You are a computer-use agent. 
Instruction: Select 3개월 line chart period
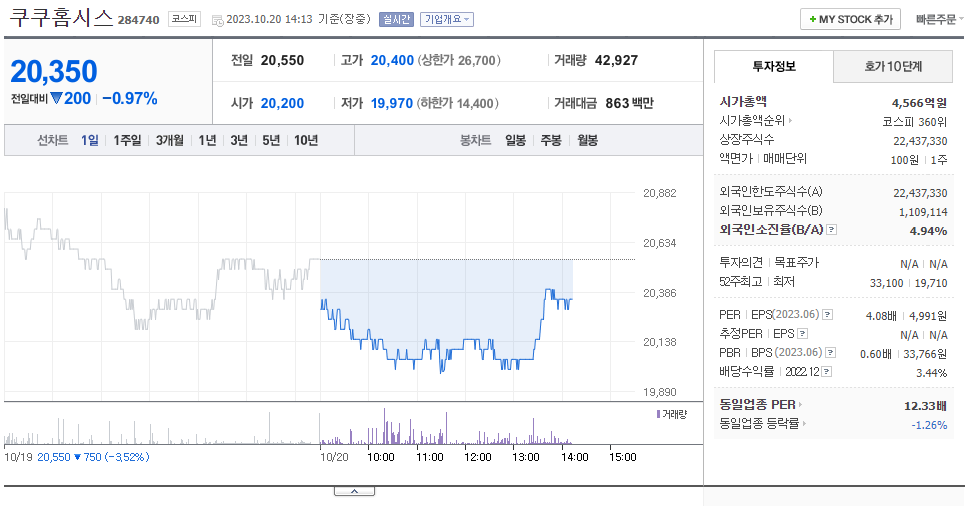pyautogui.click(x=170, y=141)
